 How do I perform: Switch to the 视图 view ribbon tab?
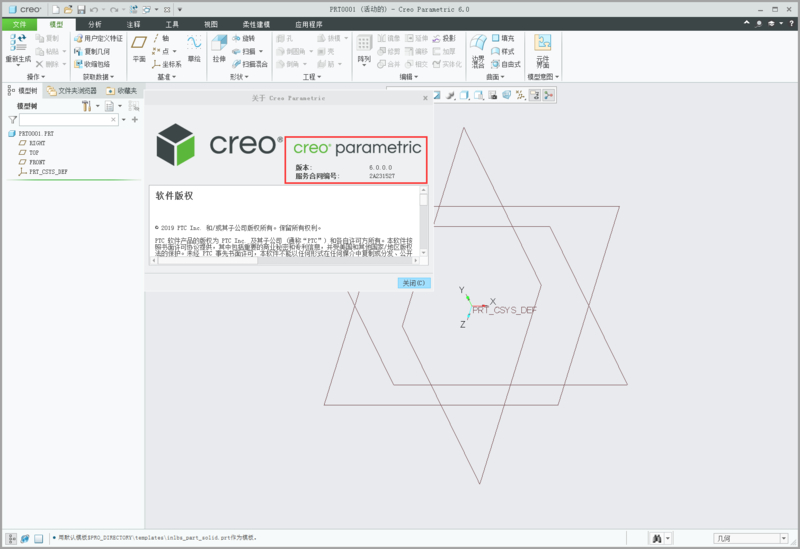pyautogui.click(x=211, y=24)
